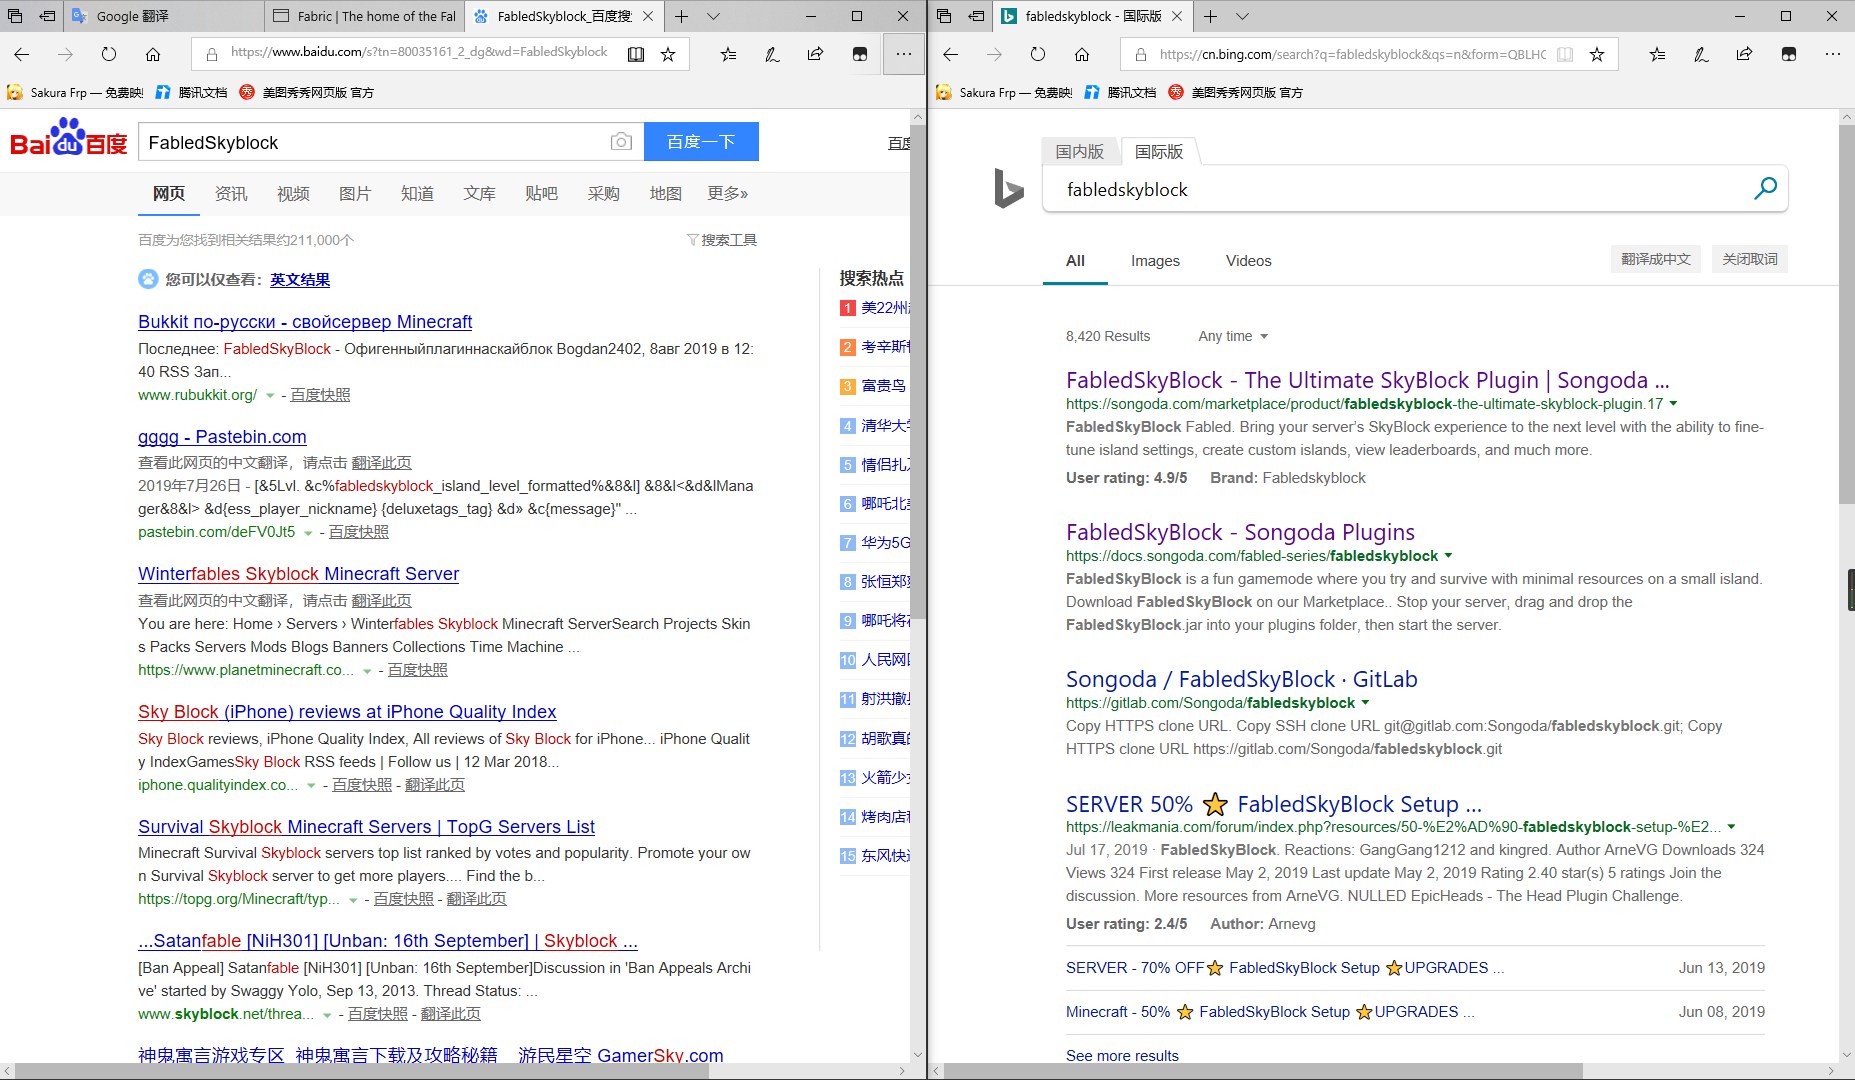Open Winterfables Skyblock Minecraft Server result
The image size is (1855, 1080).
point(298,574)
